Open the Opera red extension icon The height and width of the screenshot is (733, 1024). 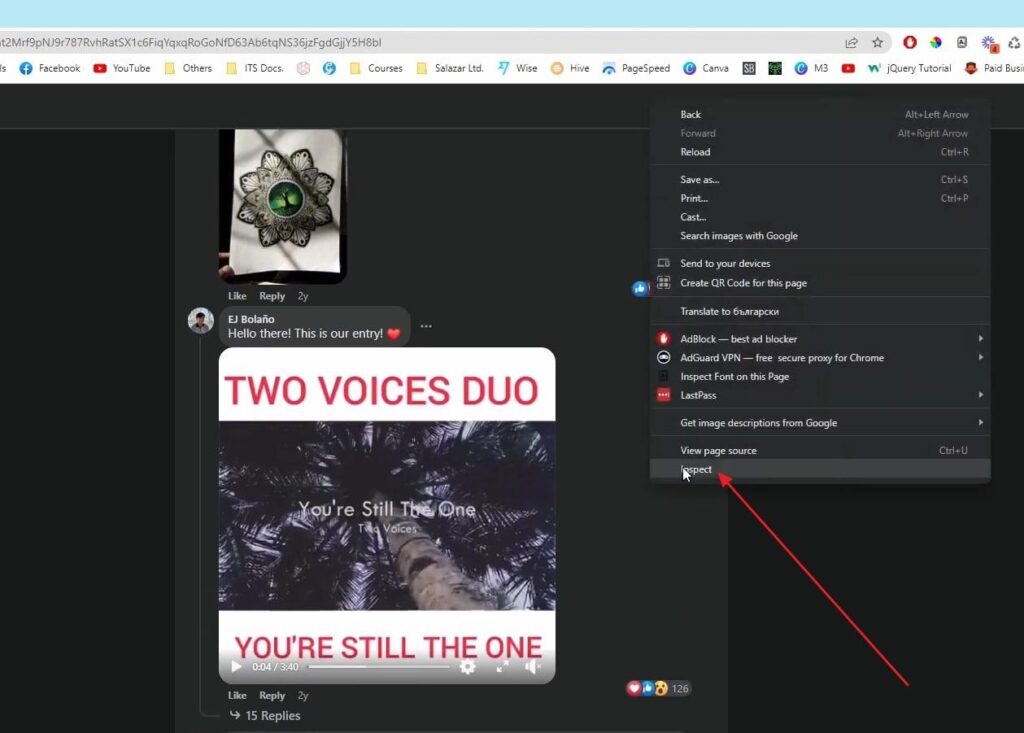pos(910,42)
